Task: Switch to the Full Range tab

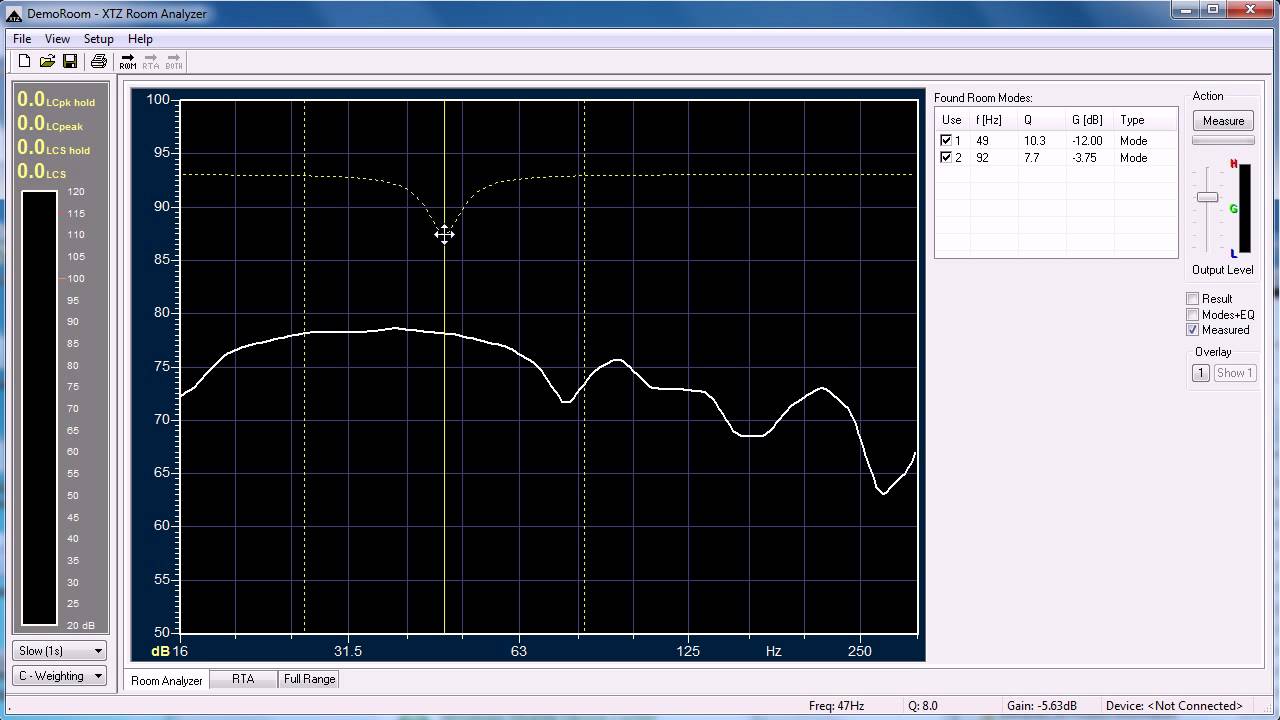Action: tap(310, 679)
